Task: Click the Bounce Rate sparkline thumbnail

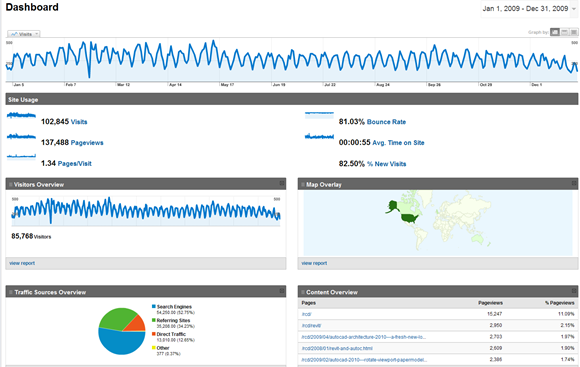Action: point(319,115)
